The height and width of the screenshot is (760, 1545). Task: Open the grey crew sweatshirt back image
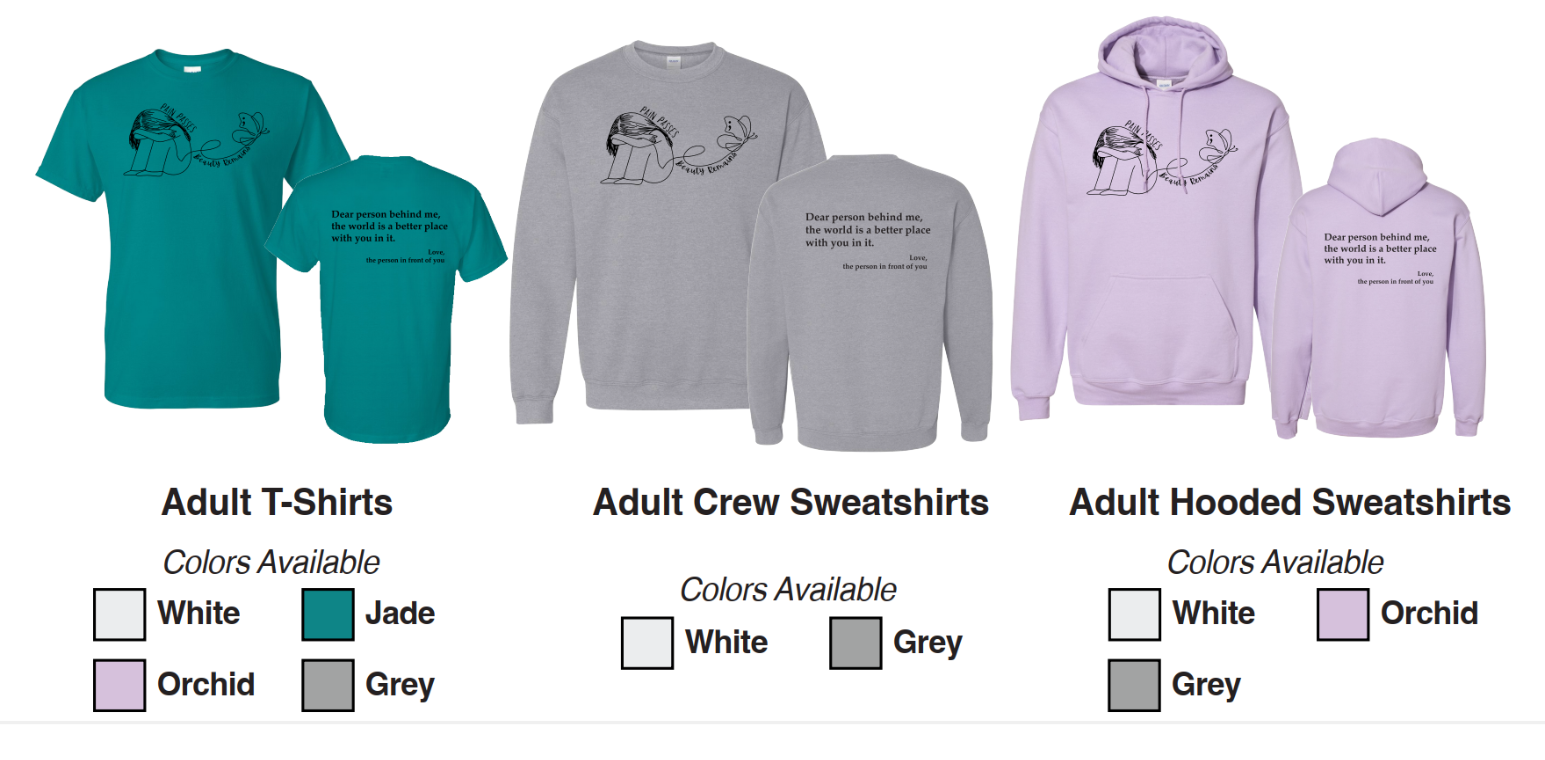870,300
